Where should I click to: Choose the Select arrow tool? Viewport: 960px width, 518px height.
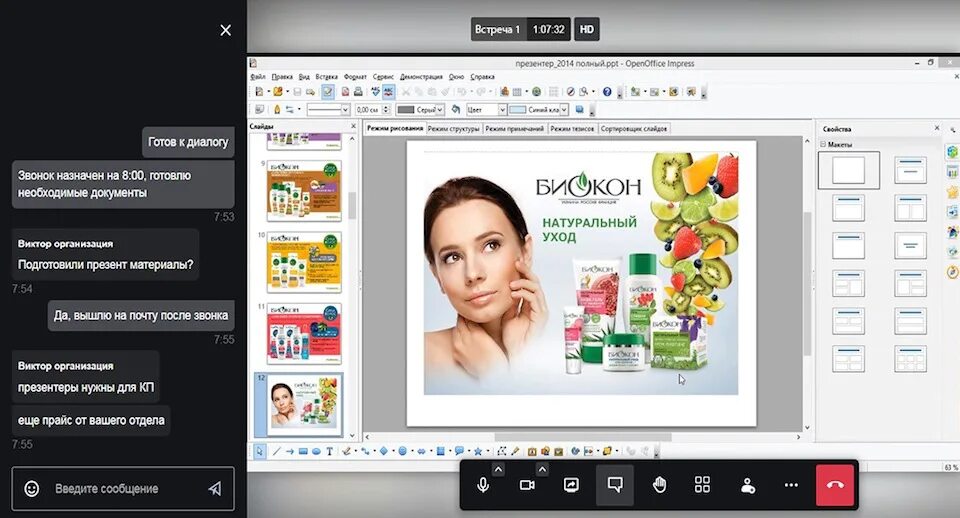click(260, 451)
